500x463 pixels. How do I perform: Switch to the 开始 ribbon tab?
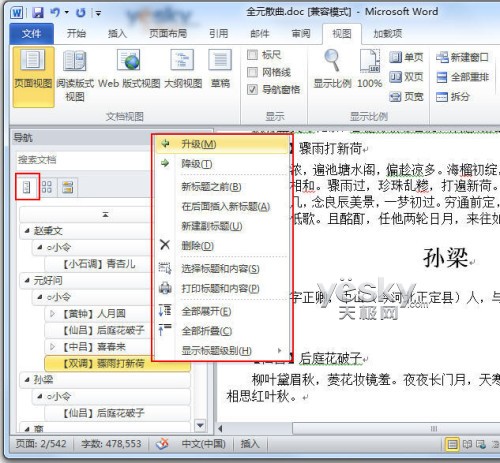point(76,34)
